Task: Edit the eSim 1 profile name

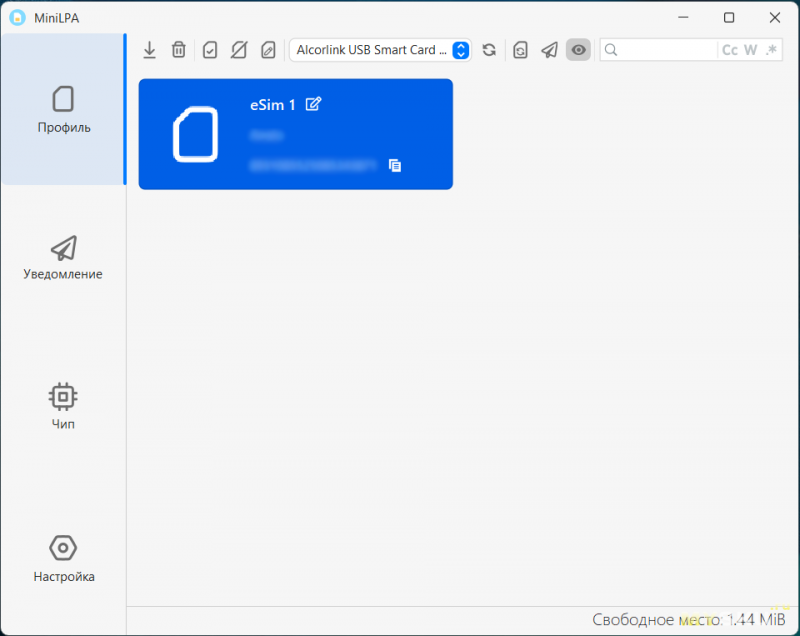Action: click(314, 104)
